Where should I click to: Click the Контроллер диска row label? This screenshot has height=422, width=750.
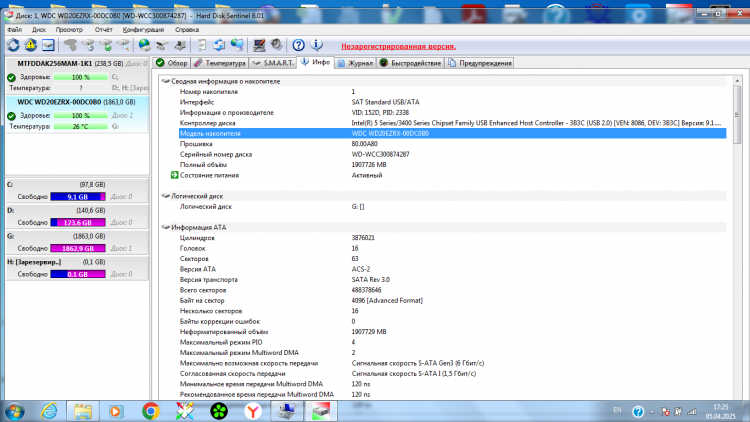208,123
